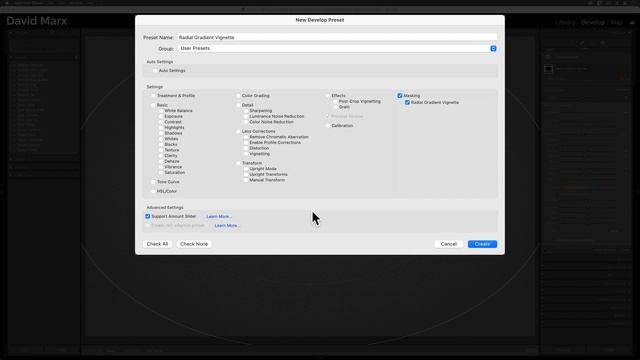
Task: Uncheck Radial Gradient Vignette mask checkbox
Action: (407, 102)
